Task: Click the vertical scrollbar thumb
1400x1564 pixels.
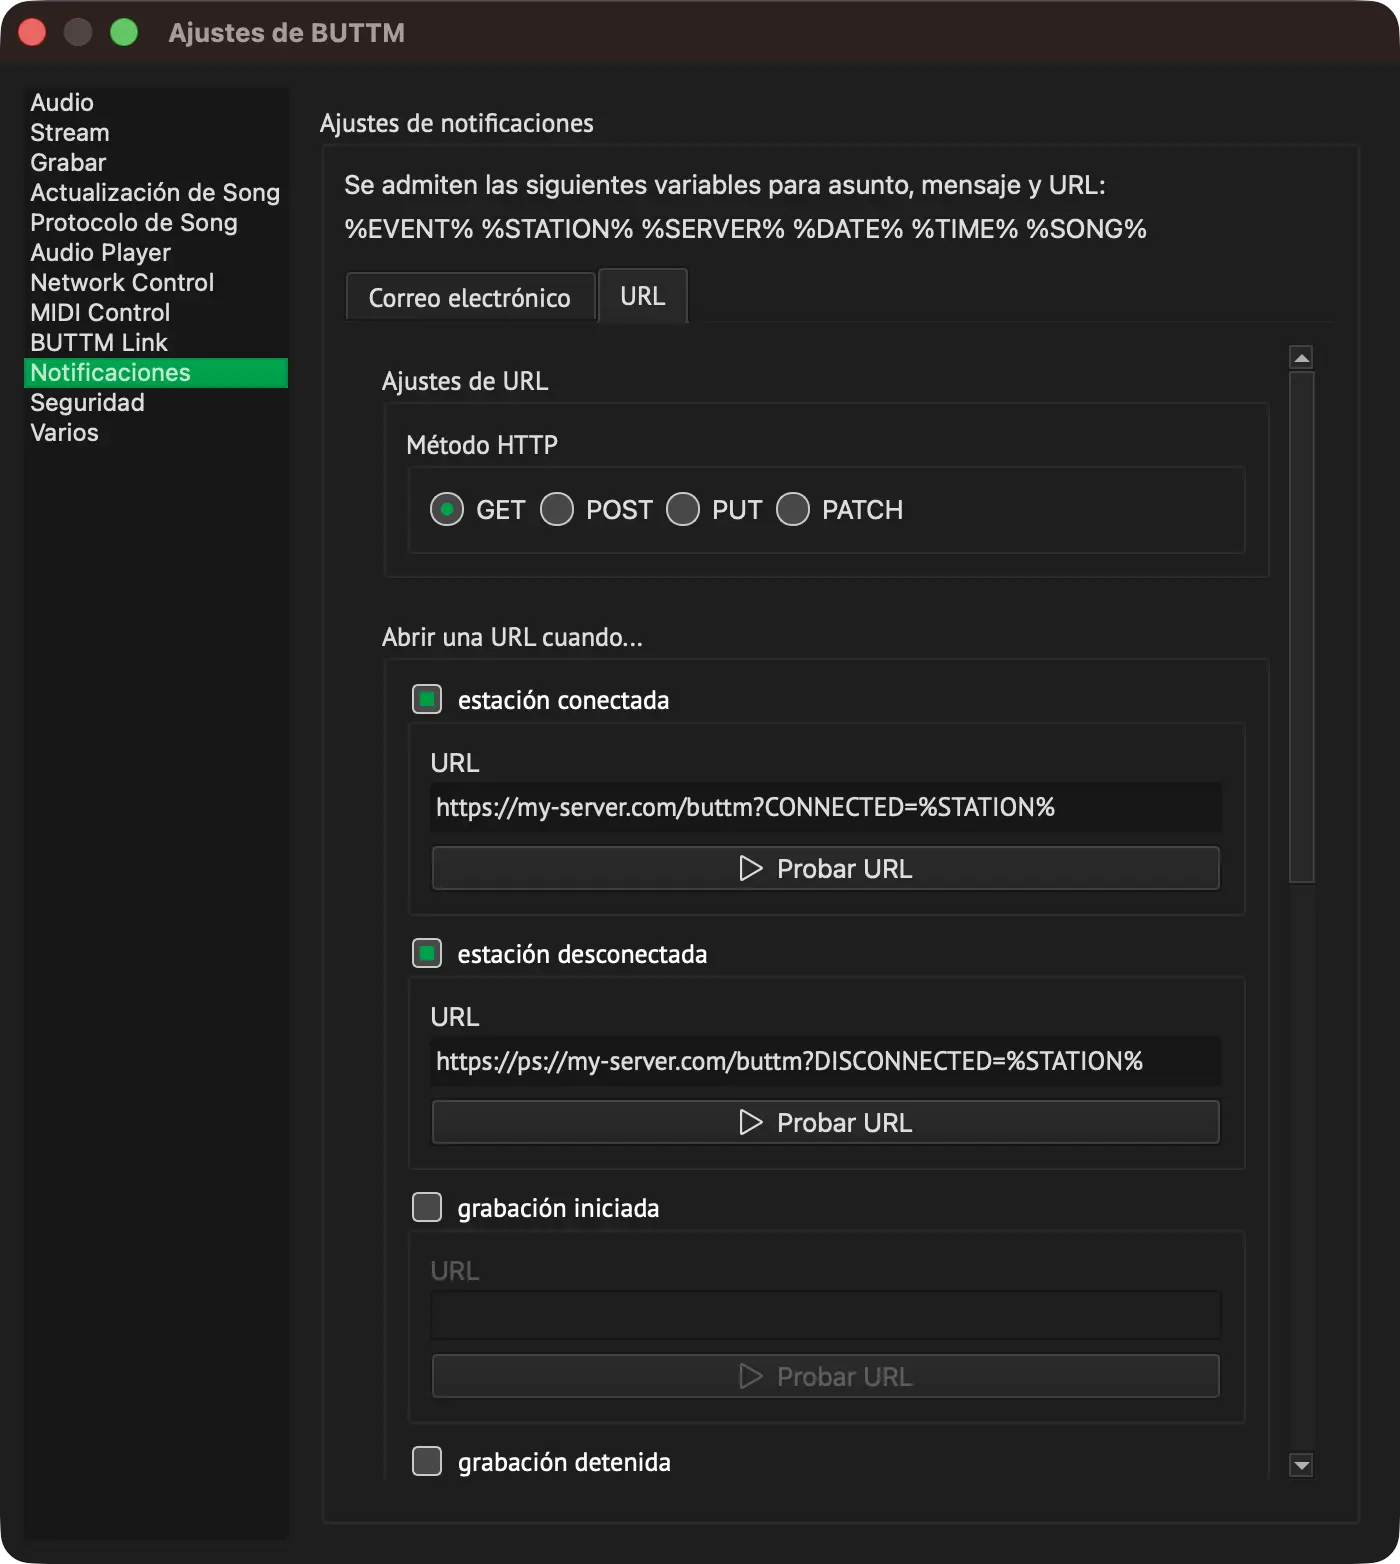Action: pyautogui.click(x=1301, y=627)
